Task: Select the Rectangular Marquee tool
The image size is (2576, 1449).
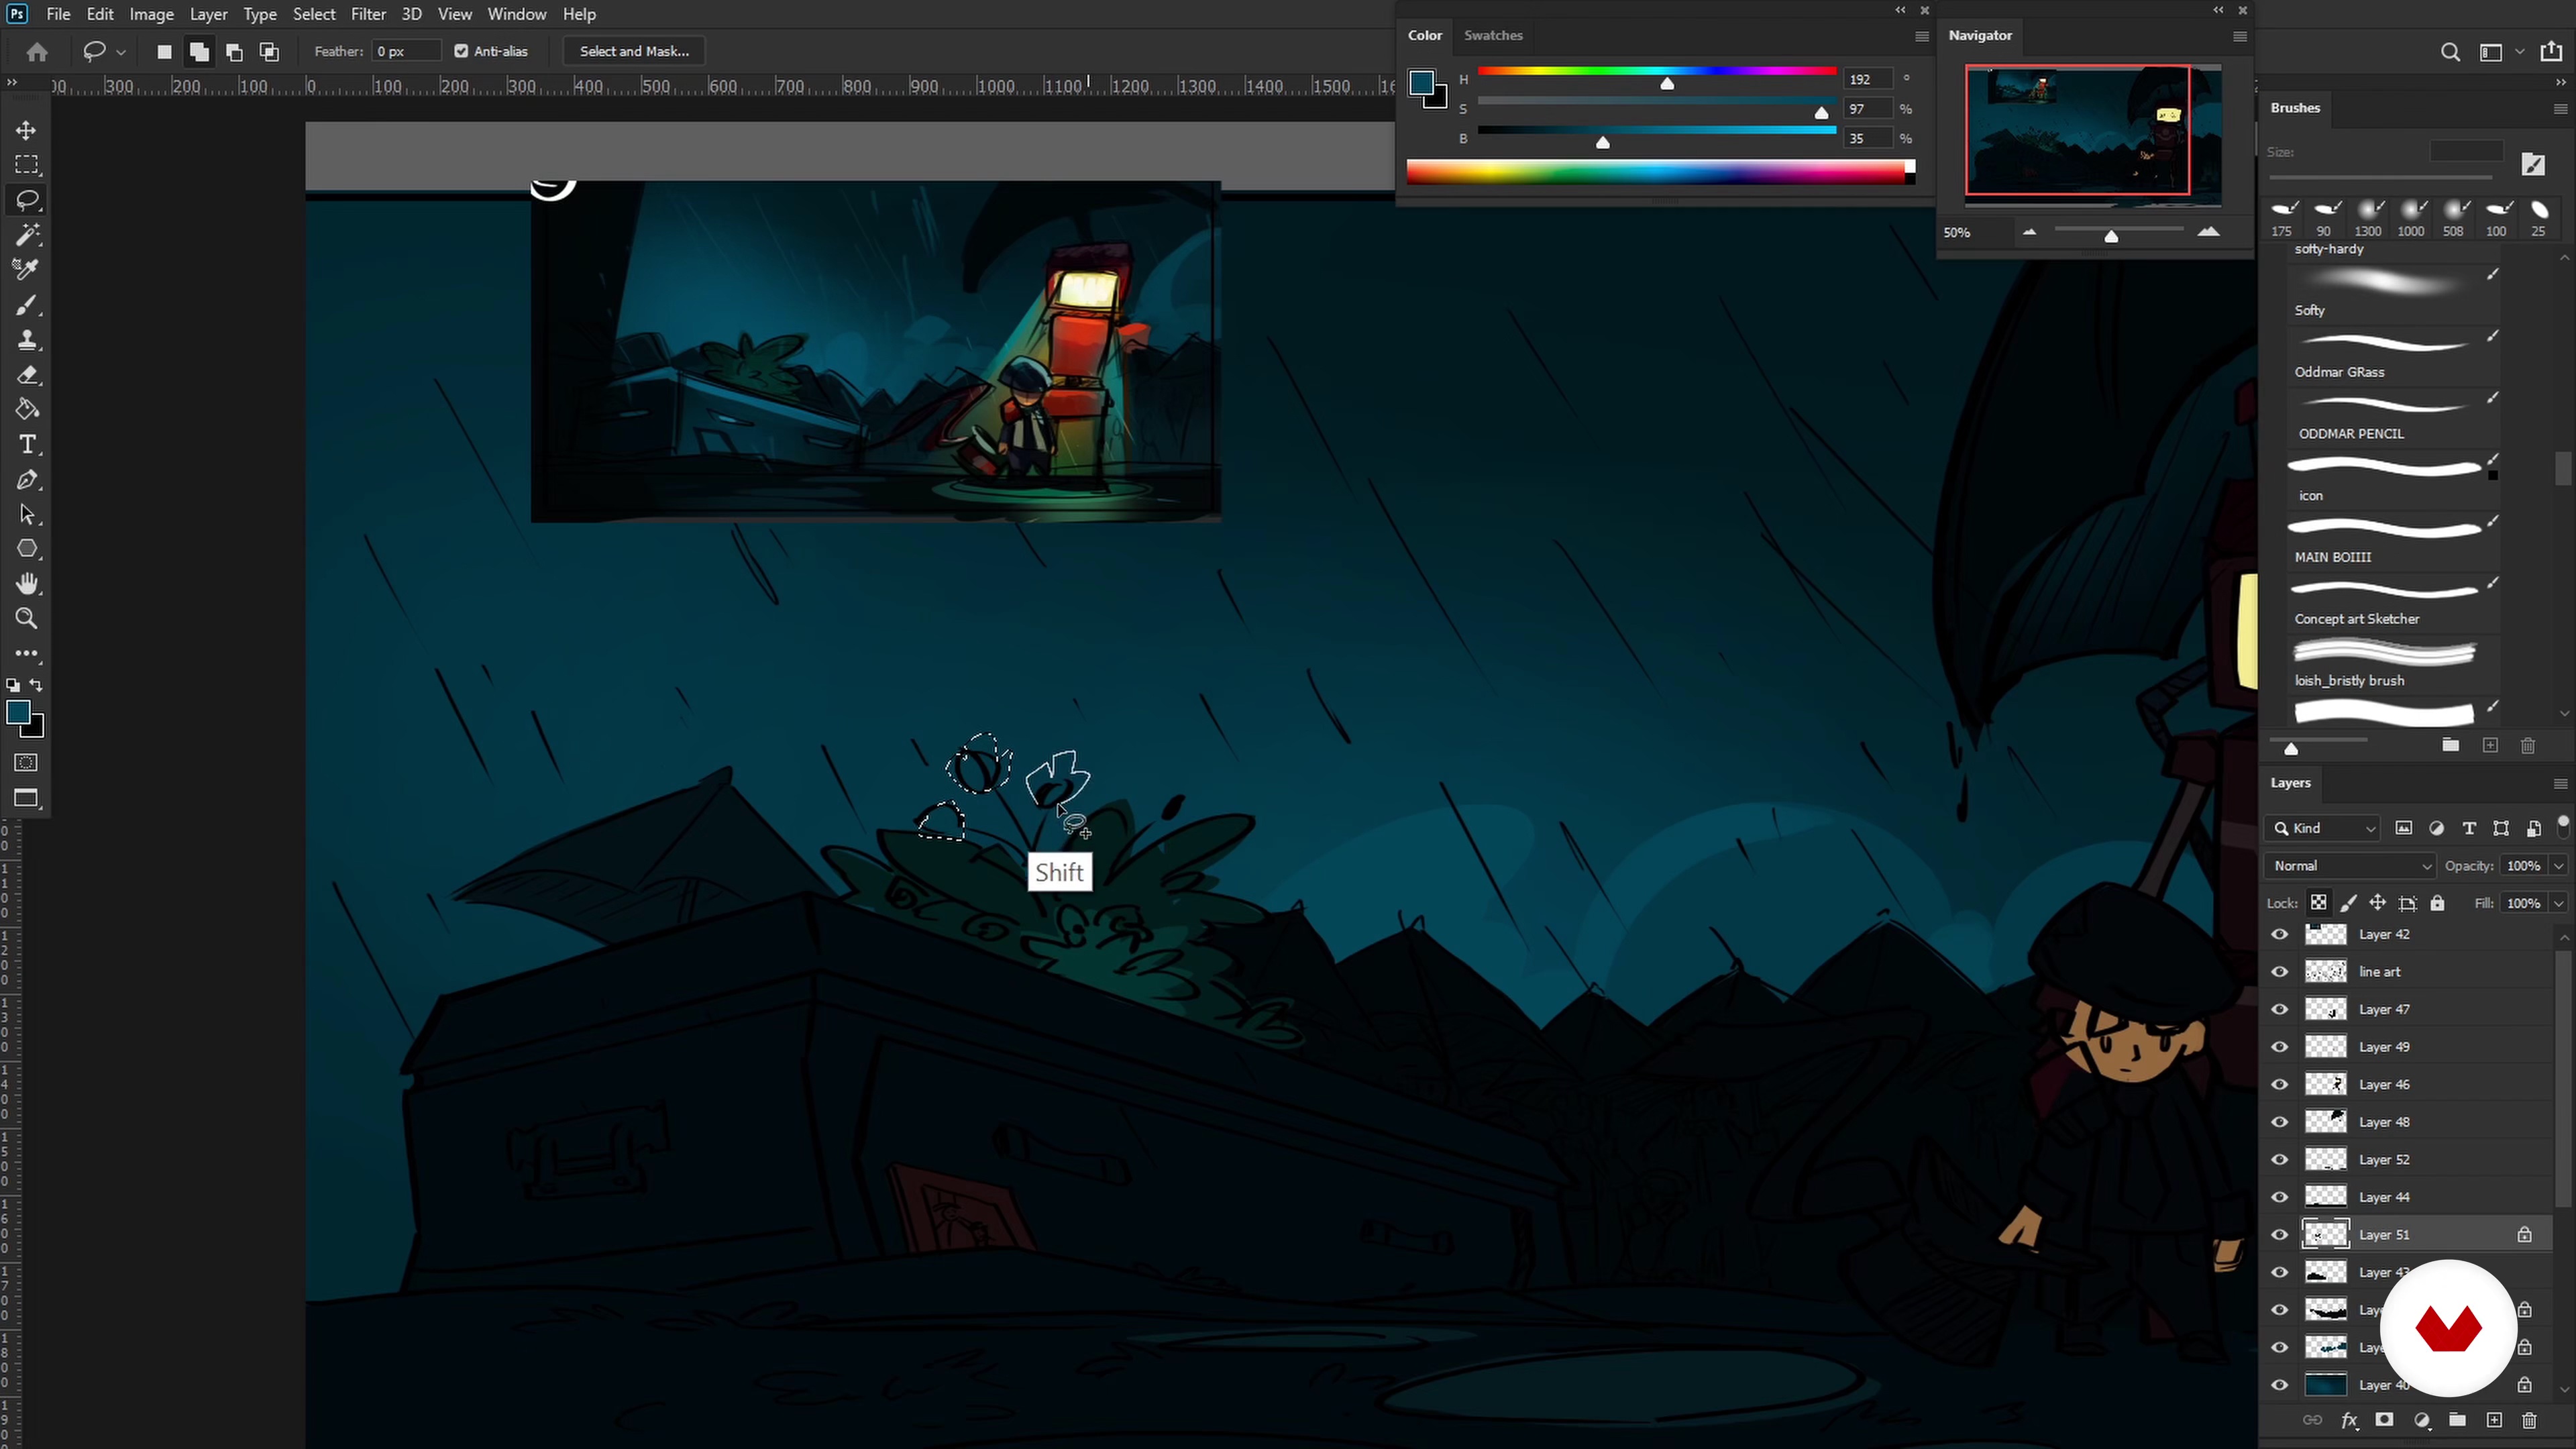Action: (x=26, y=165)
